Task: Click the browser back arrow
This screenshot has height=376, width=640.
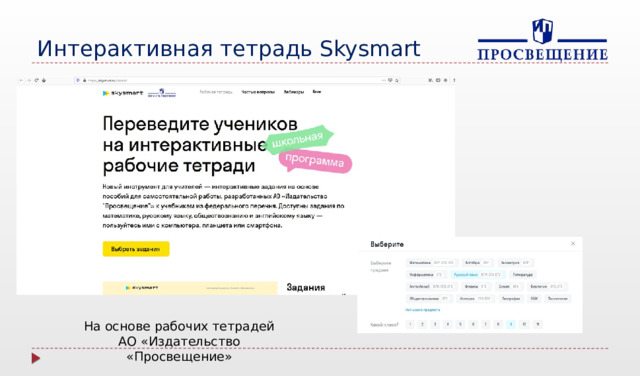Action: point(22,80)
